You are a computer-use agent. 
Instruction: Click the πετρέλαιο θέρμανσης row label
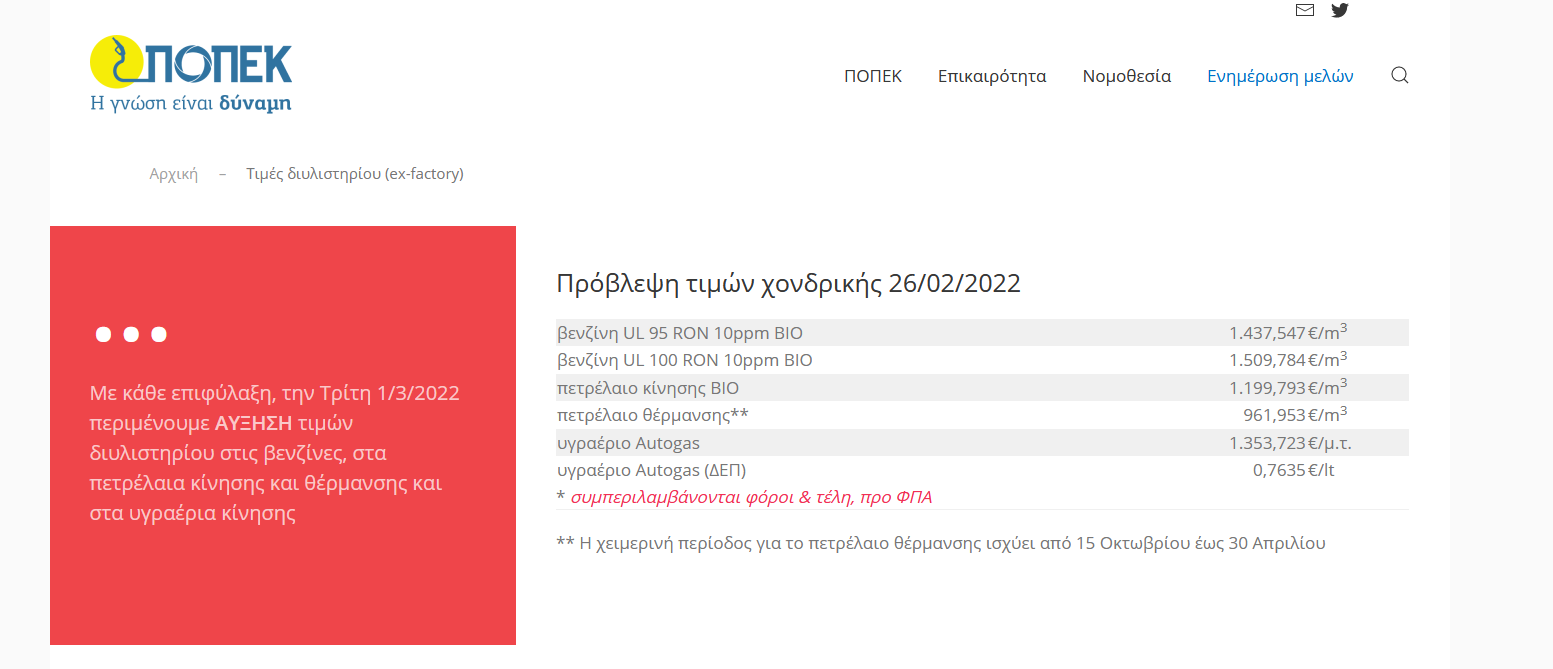[x=652, y=415]
